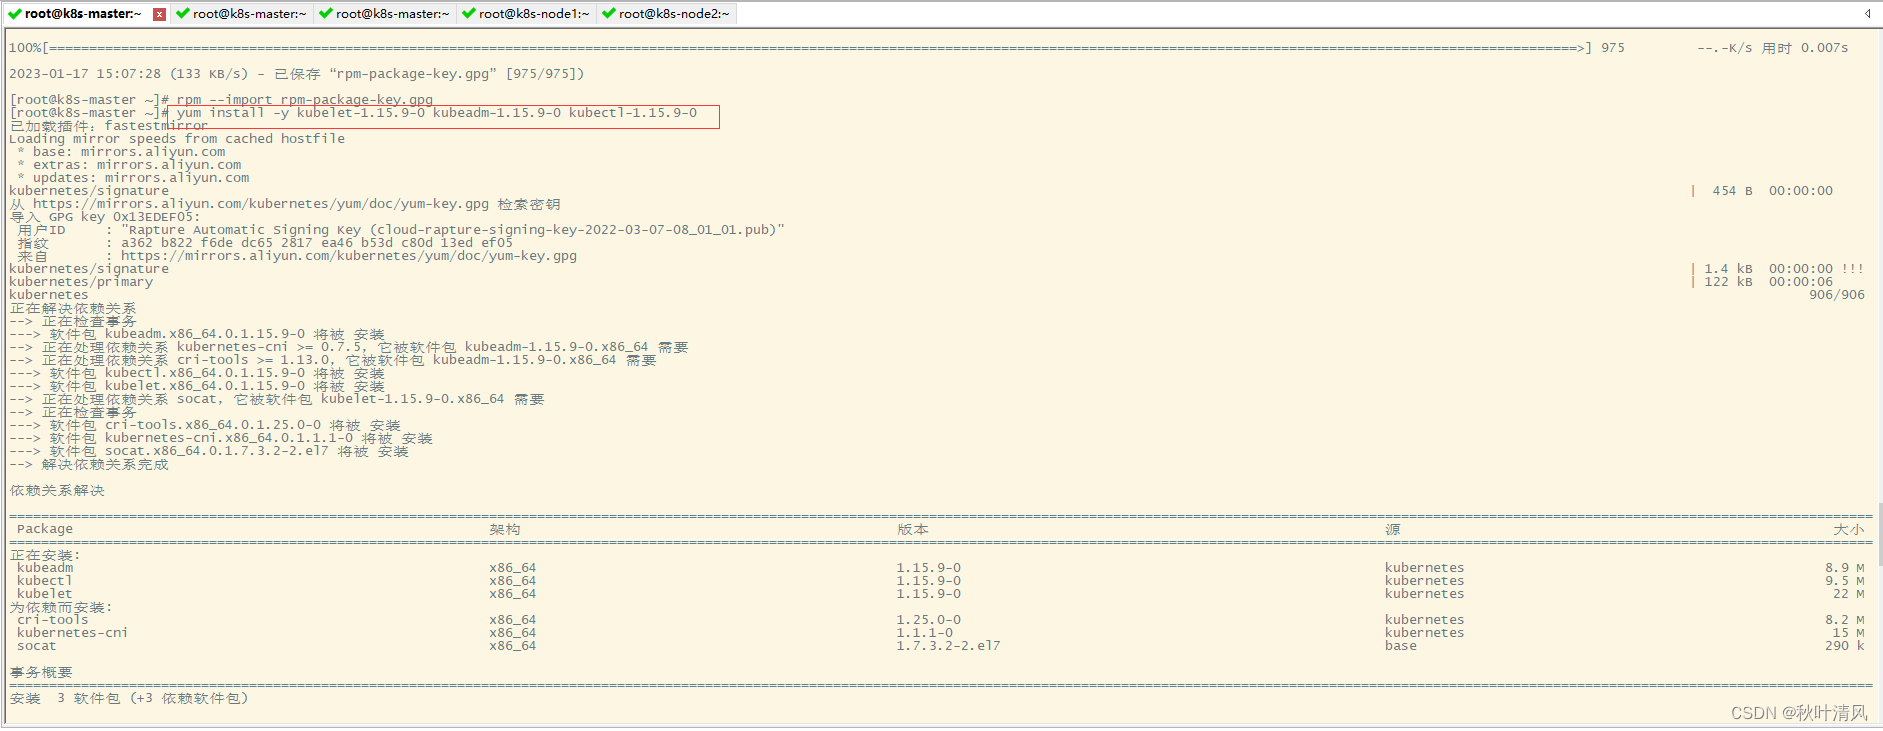Click the "8.9 M" size for kubeadm
This screenshot has height=731, width=1883.
[x=1845, y=568]
